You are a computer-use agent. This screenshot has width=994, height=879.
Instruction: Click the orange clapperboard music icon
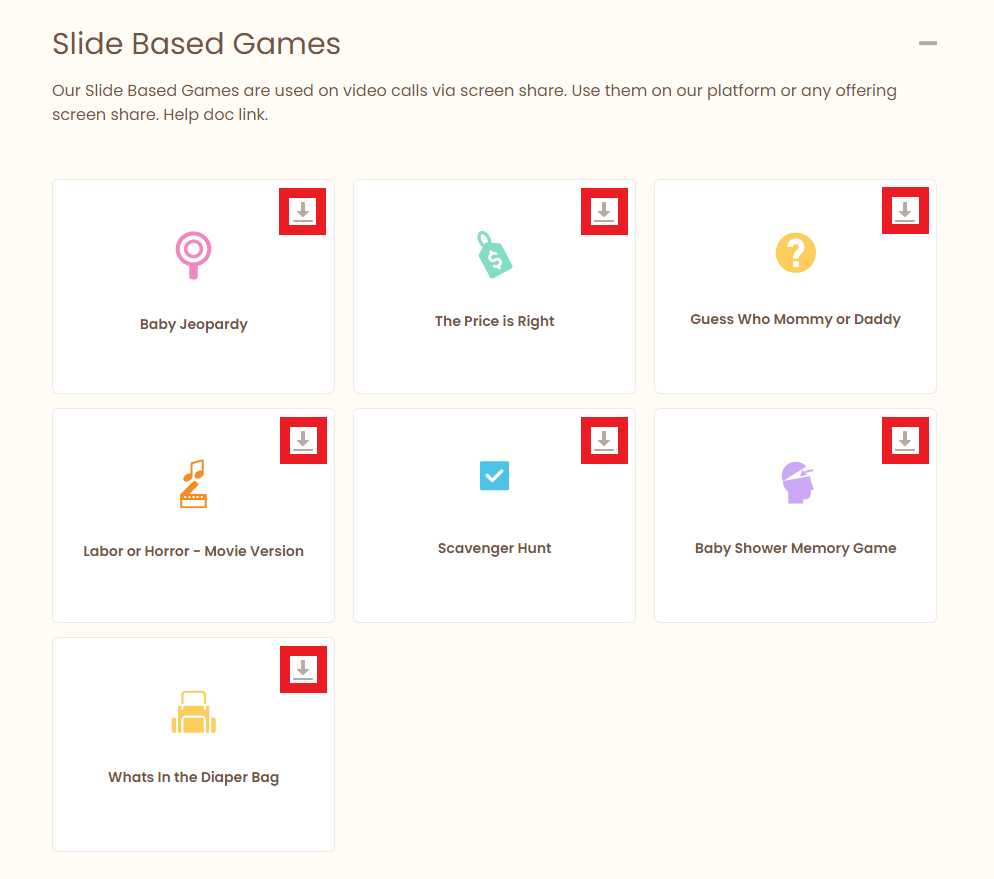point(193,484)
